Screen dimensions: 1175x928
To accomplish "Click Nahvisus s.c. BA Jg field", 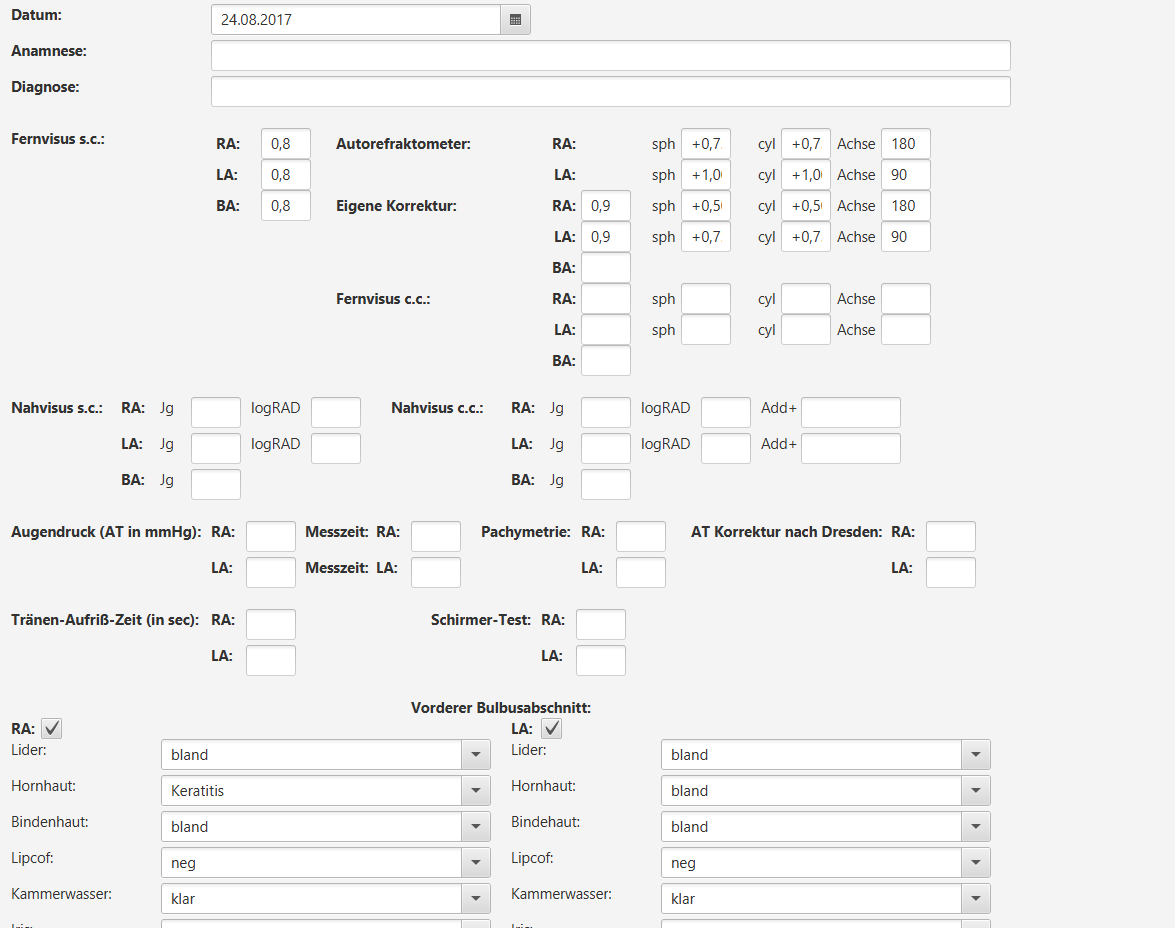I will coord(216,484).
